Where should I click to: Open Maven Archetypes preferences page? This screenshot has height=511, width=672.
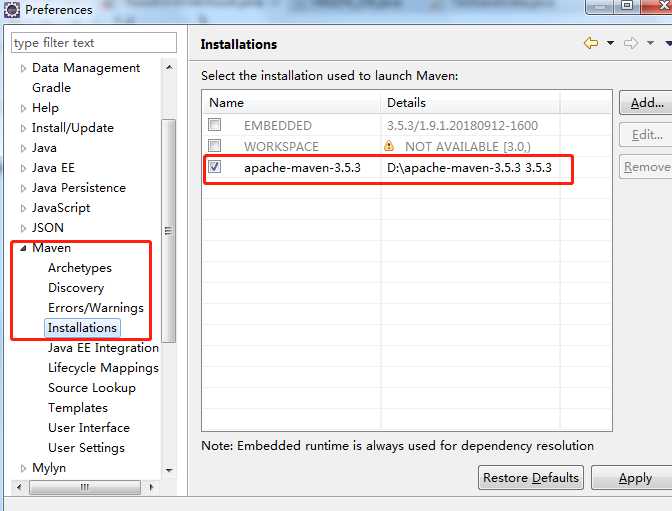pyautogui.click(x=80, y=268)
